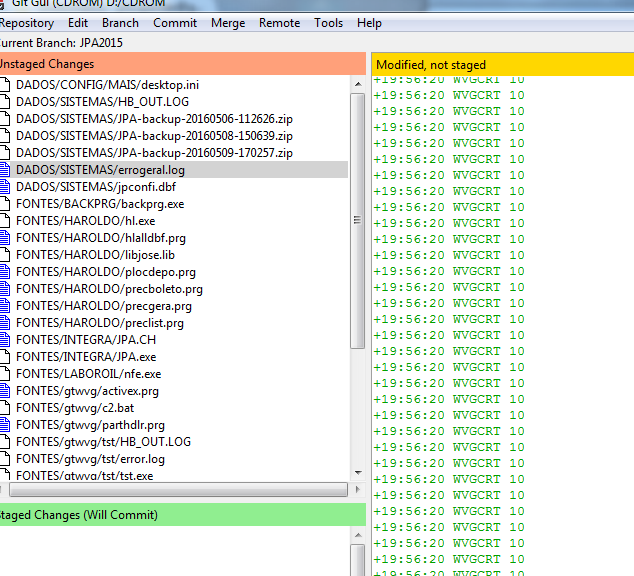Click file icon beside FONTES/BACKPRG/backprg.exe
Viewport: 634px width, 576px height.
[4, 204]
